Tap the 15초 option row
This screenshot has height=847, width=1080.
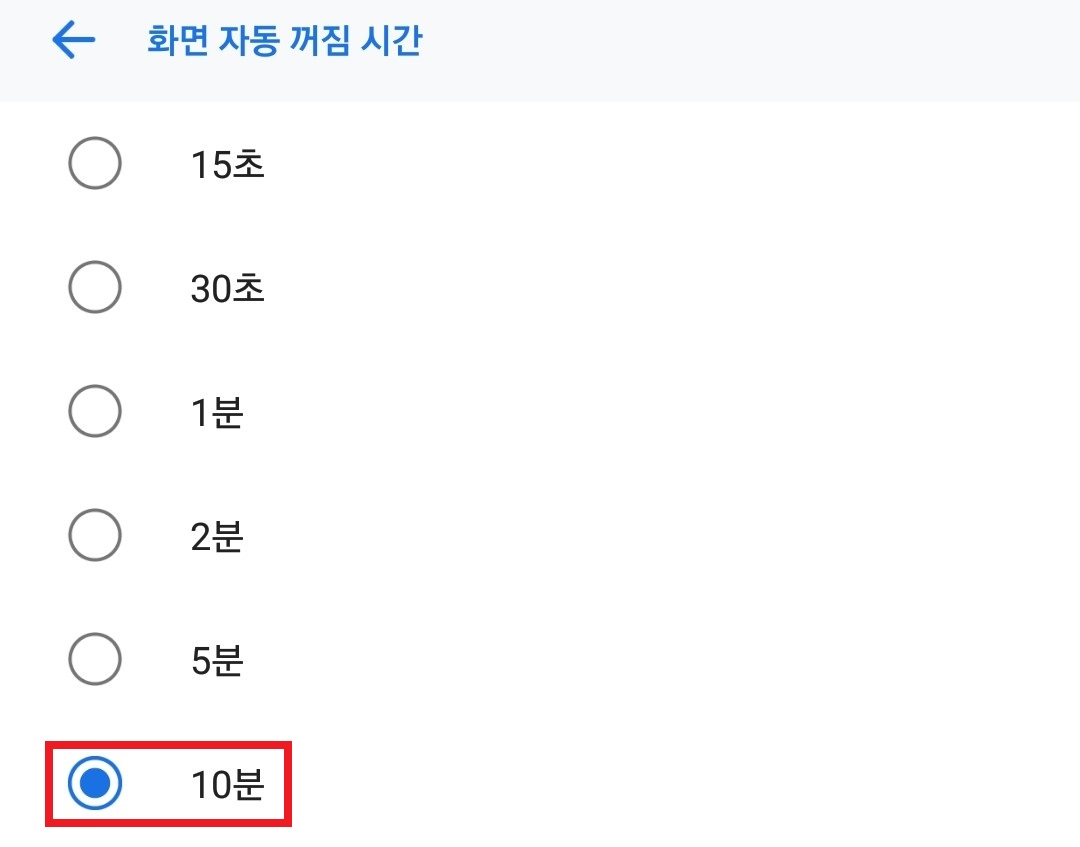tap(225, 165)
